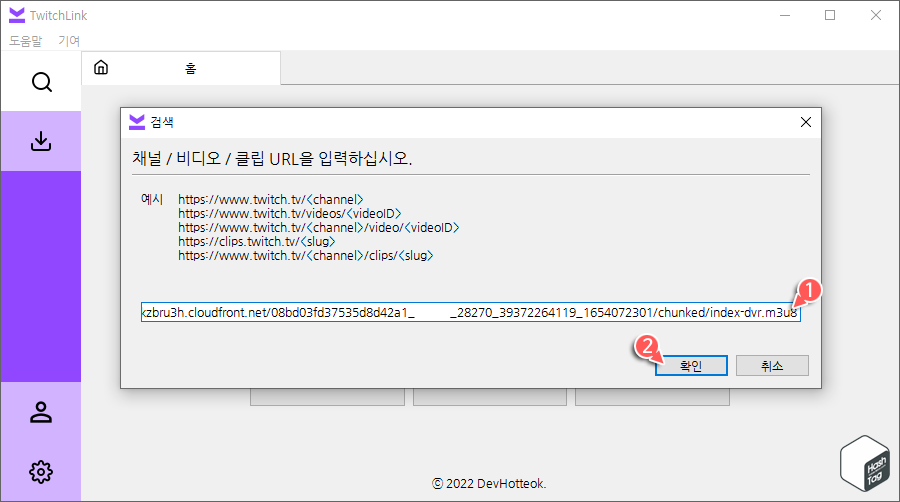Click the URL prompt heading text
This screenshot has width=900, height=502.
click(272, 158)
